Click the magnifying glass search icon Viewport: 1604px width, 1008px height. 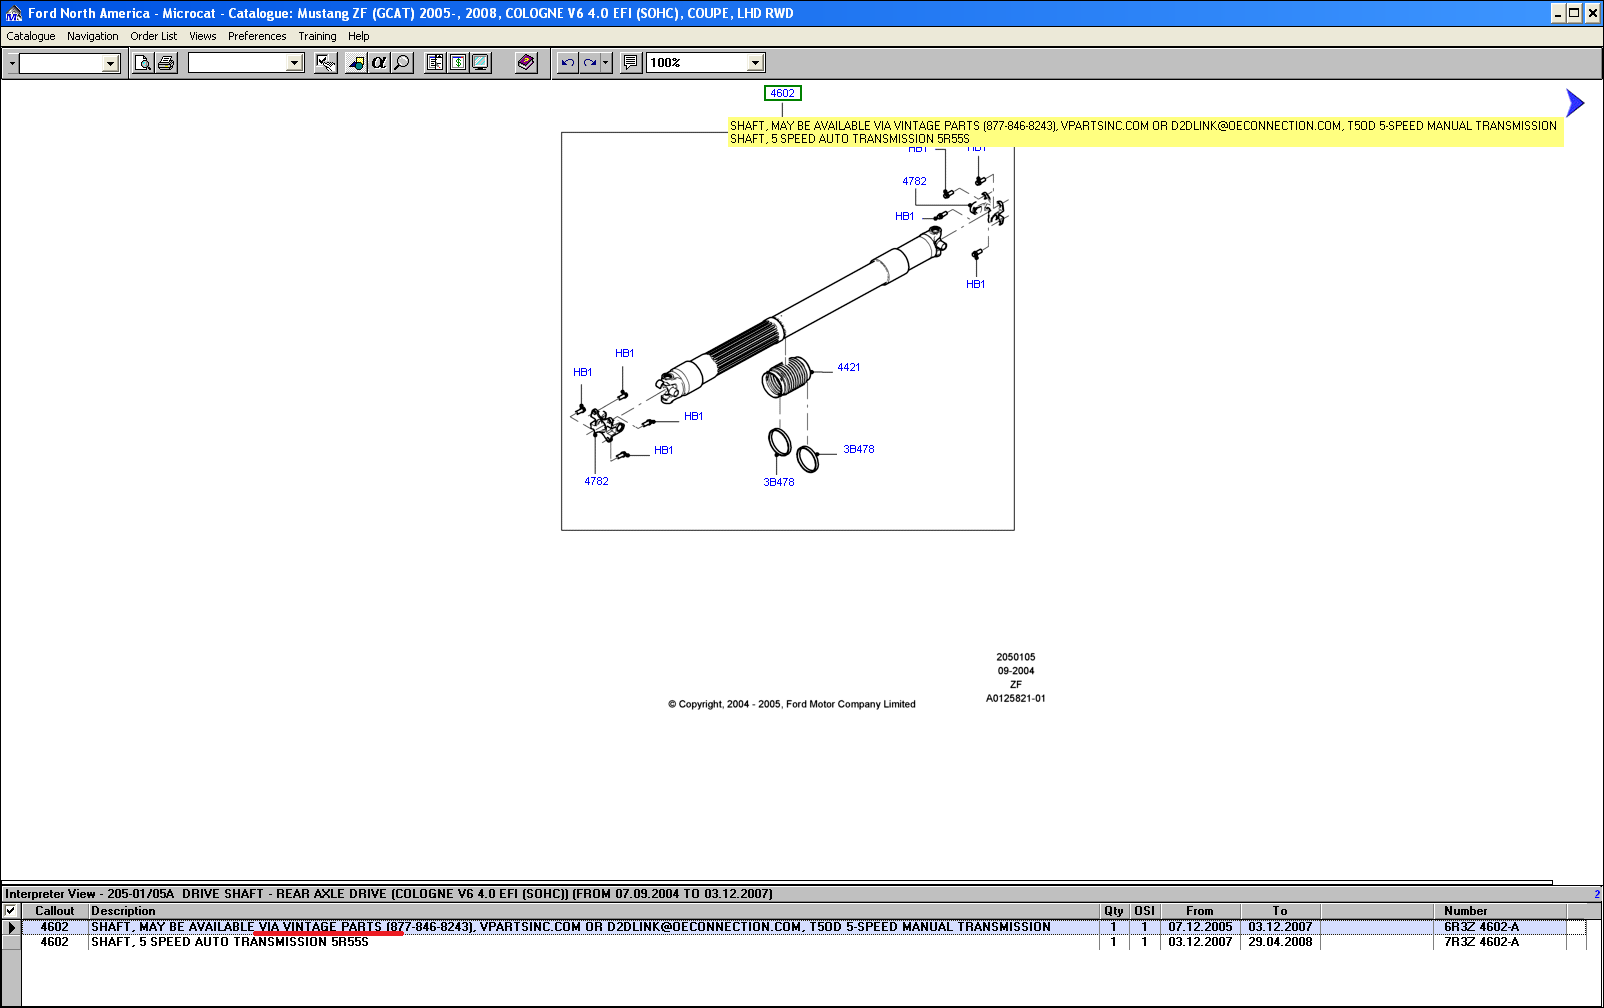pyautogui.click(x=402, y=63)
